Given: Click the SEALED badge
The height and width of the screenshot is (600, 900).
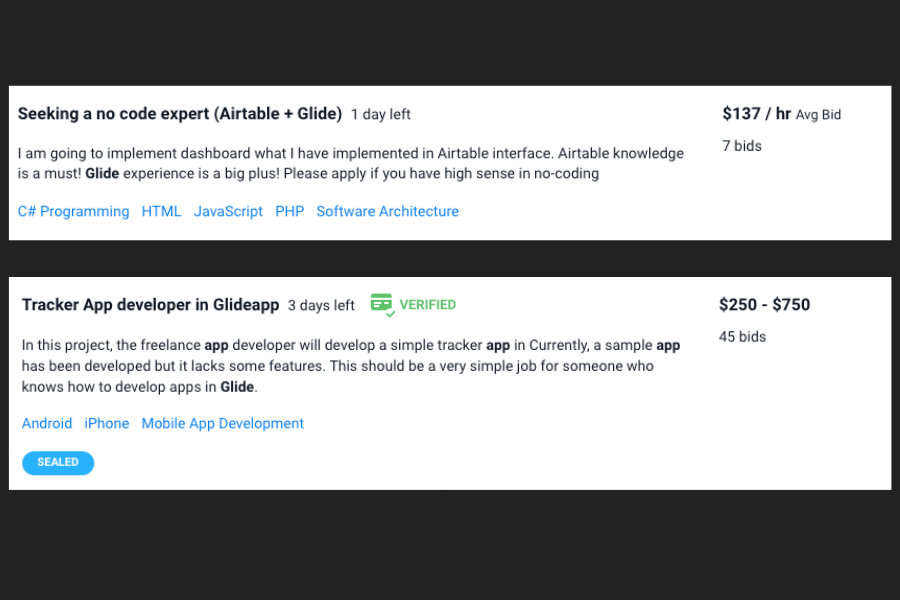Looking at the screenshot, I should [x=58, y=463].
